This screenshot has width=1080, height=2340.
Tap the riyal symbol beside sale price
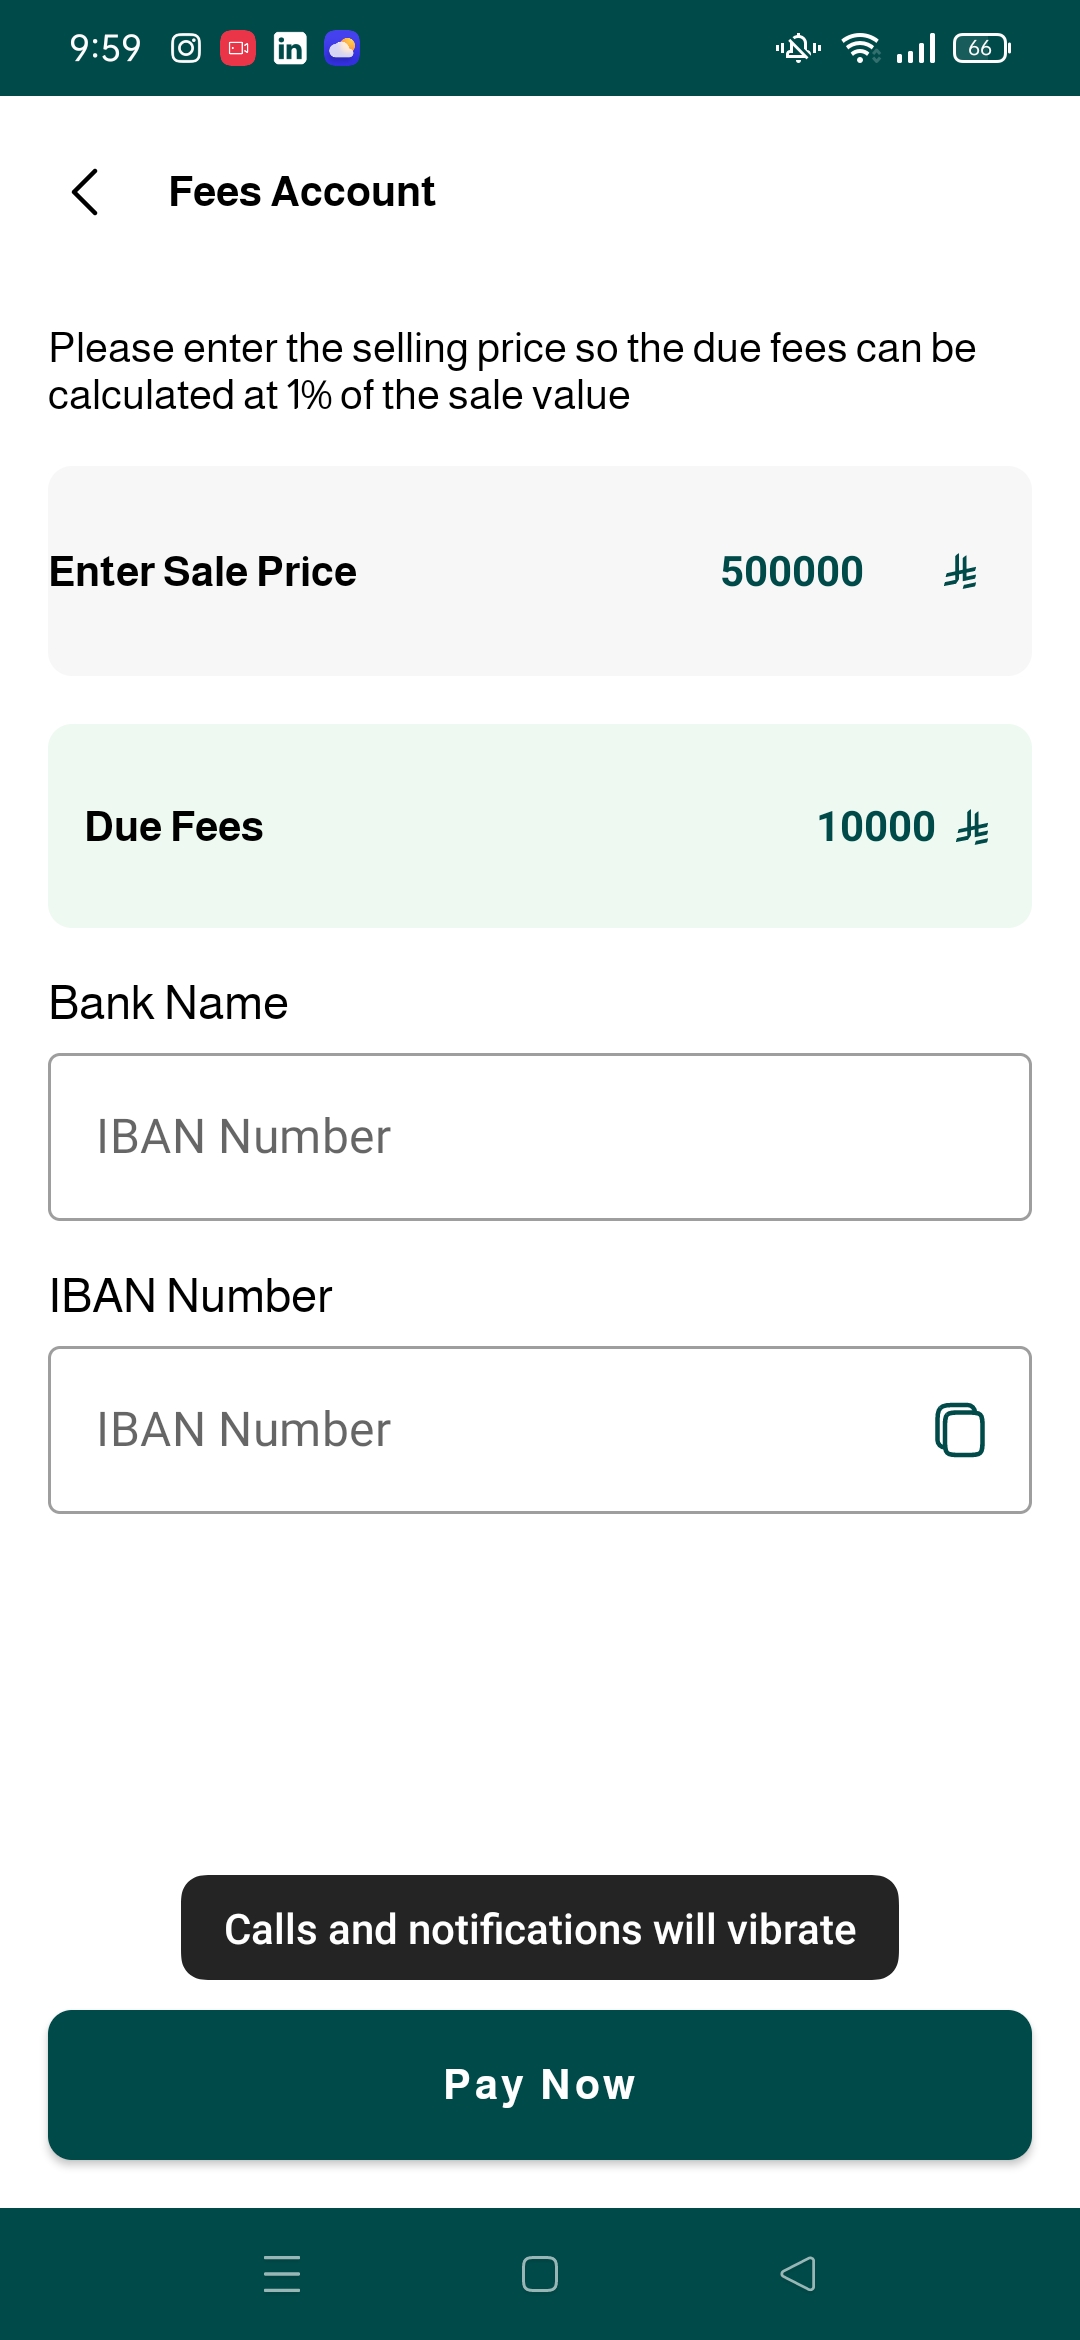point(960,572)
